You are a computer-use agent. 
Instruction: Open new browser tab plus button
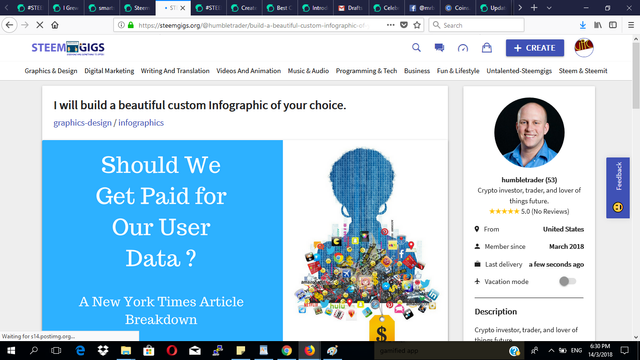point(534,8)
